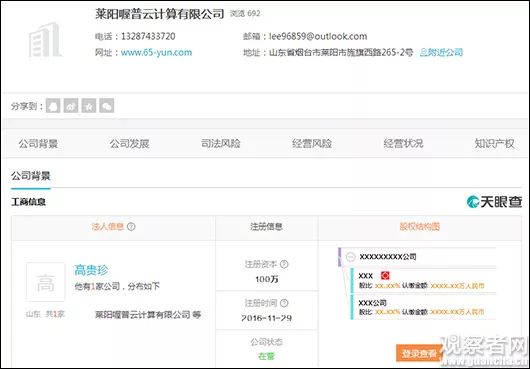
Task: Share via the WeChat share icon
Action: 107,106
